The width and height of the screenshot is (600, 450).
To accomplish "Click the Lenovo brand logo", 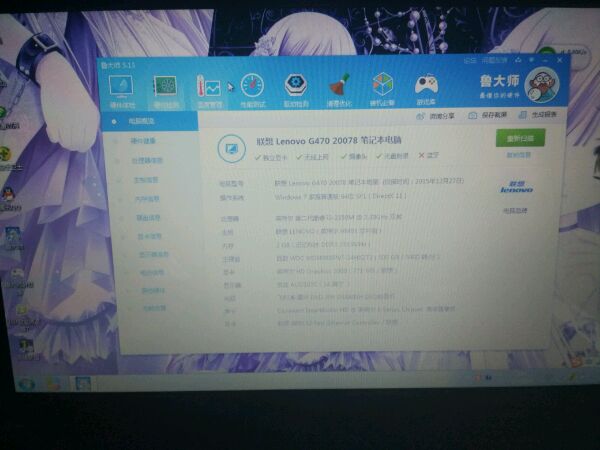I will pyautogui.click(x=516, y=187).
